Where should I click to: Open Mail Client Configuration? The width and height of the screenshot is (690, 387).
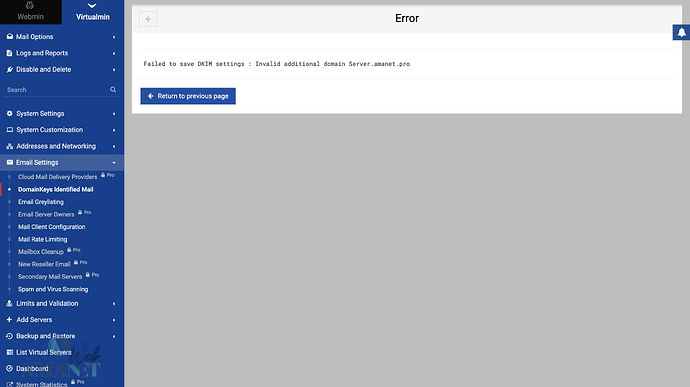pos(51,227)
